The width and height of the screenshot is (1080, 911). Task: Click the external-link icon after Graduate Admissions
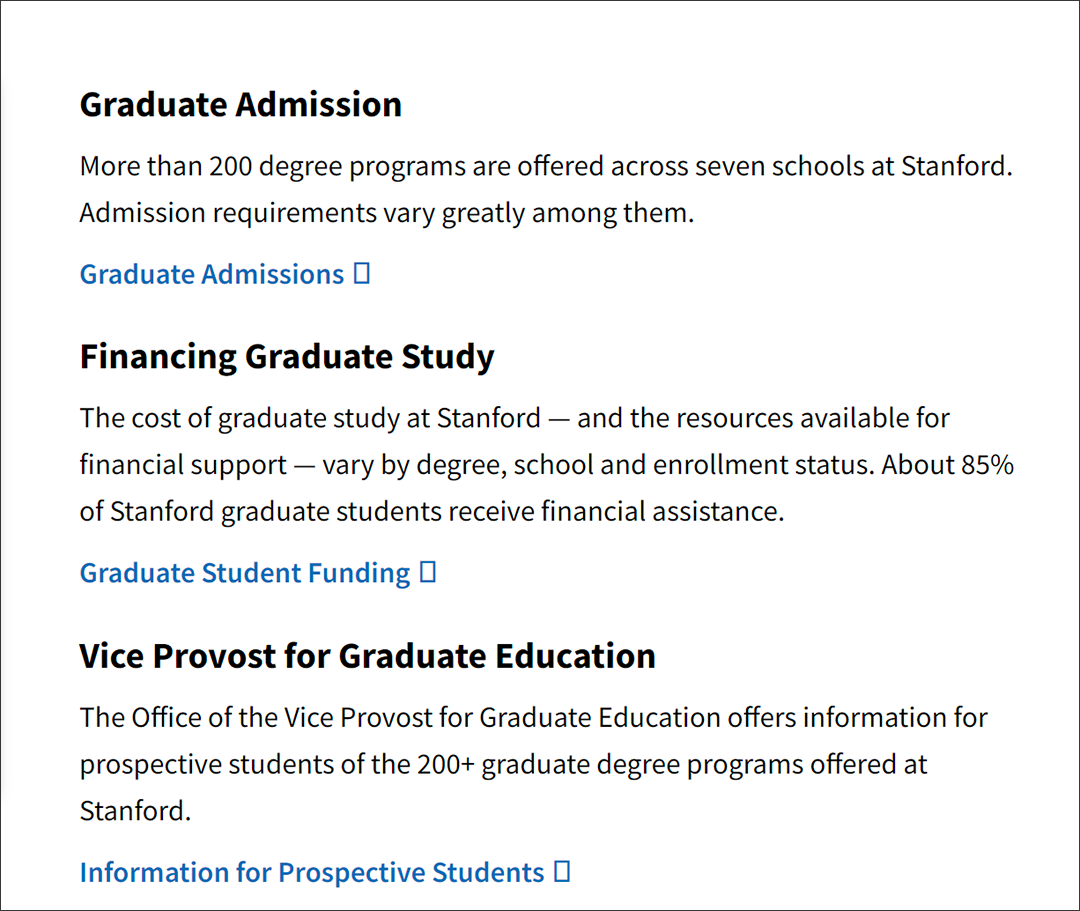coord(362,273)
